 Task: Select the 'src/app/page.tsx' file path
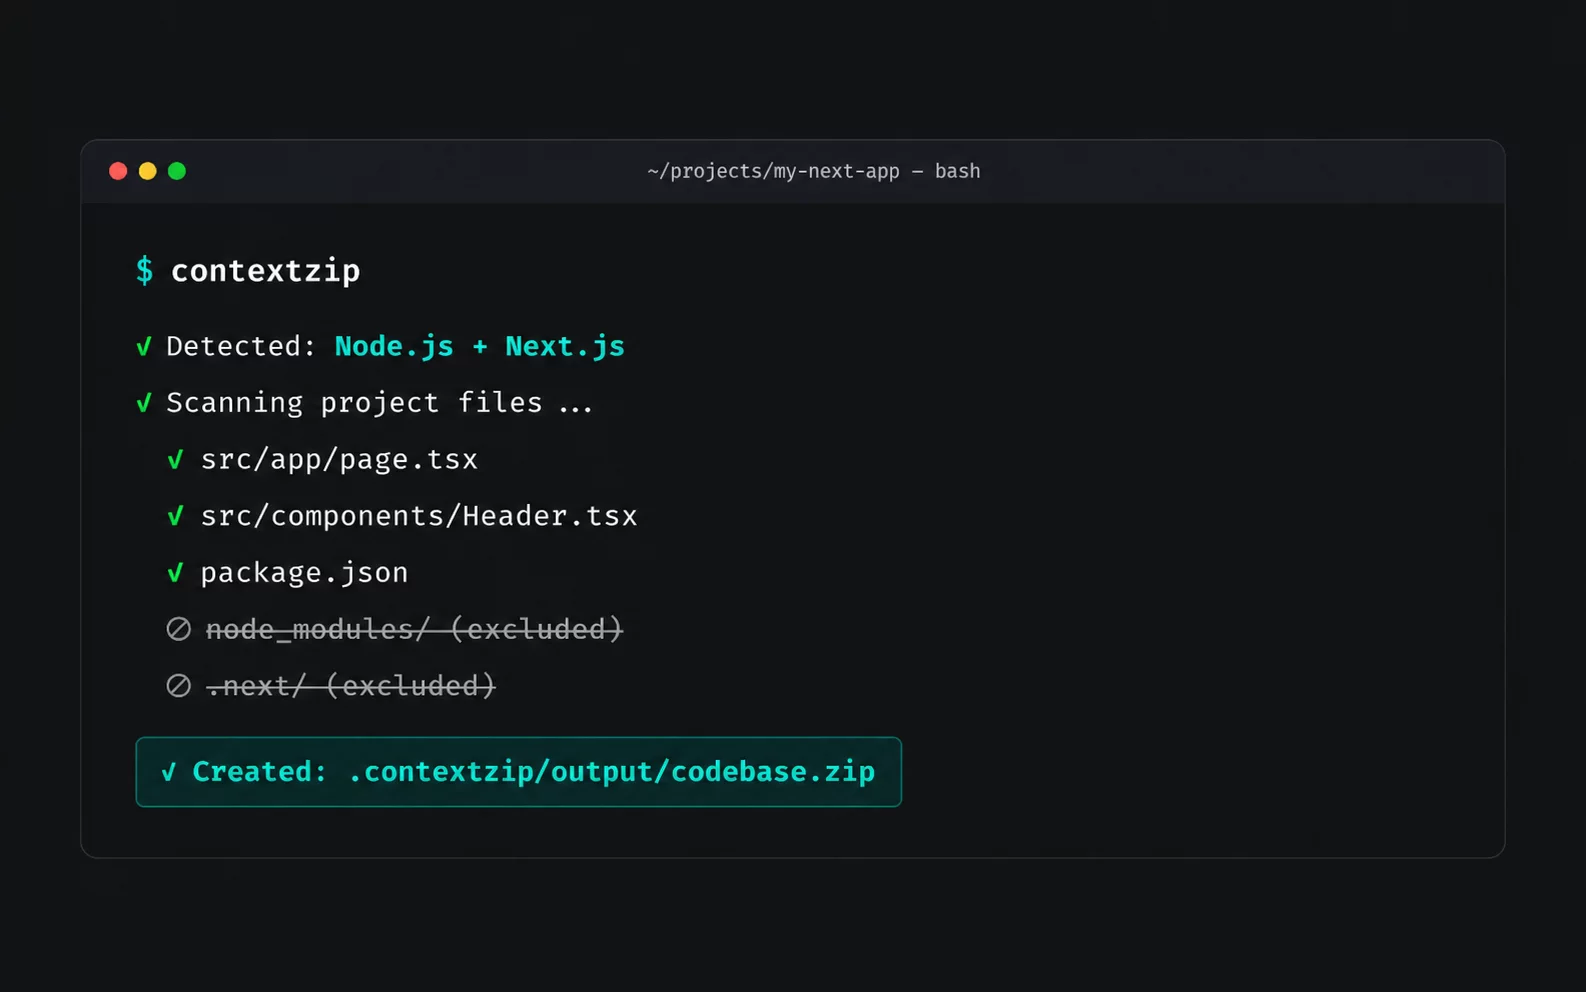tap(340, 459)
